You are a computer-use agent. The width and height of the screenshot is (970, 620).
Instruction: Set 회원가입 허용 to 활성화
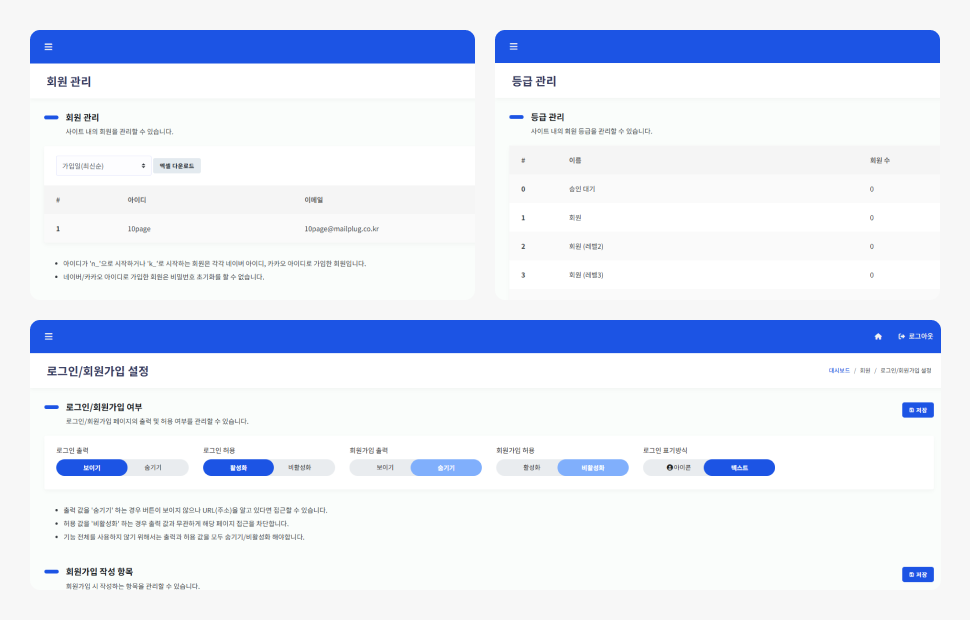[532, 468]
